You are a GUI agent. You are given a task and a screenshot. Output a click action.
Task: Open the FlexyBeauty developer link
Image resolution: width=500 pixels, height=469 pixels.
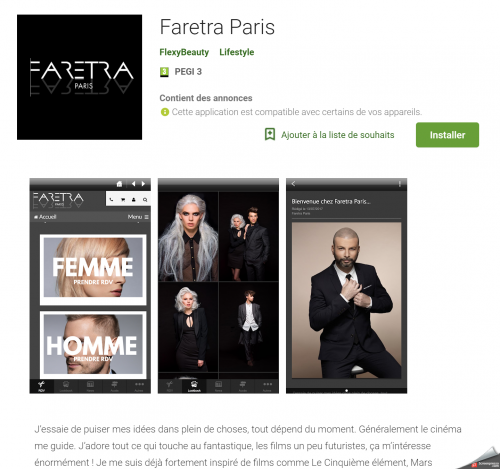coord(184,52)
